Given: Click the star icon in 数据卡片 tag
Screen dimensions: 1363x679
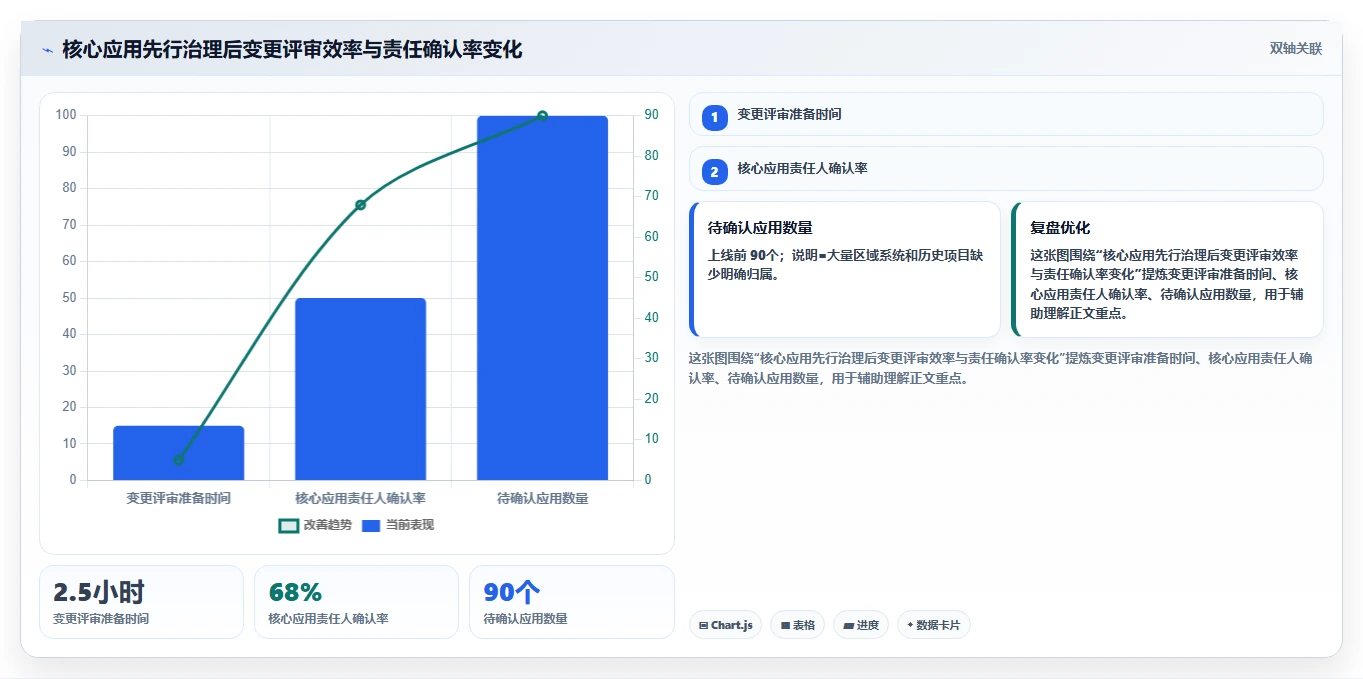Looking at the screenshot, I should click(x=910, y=625).
